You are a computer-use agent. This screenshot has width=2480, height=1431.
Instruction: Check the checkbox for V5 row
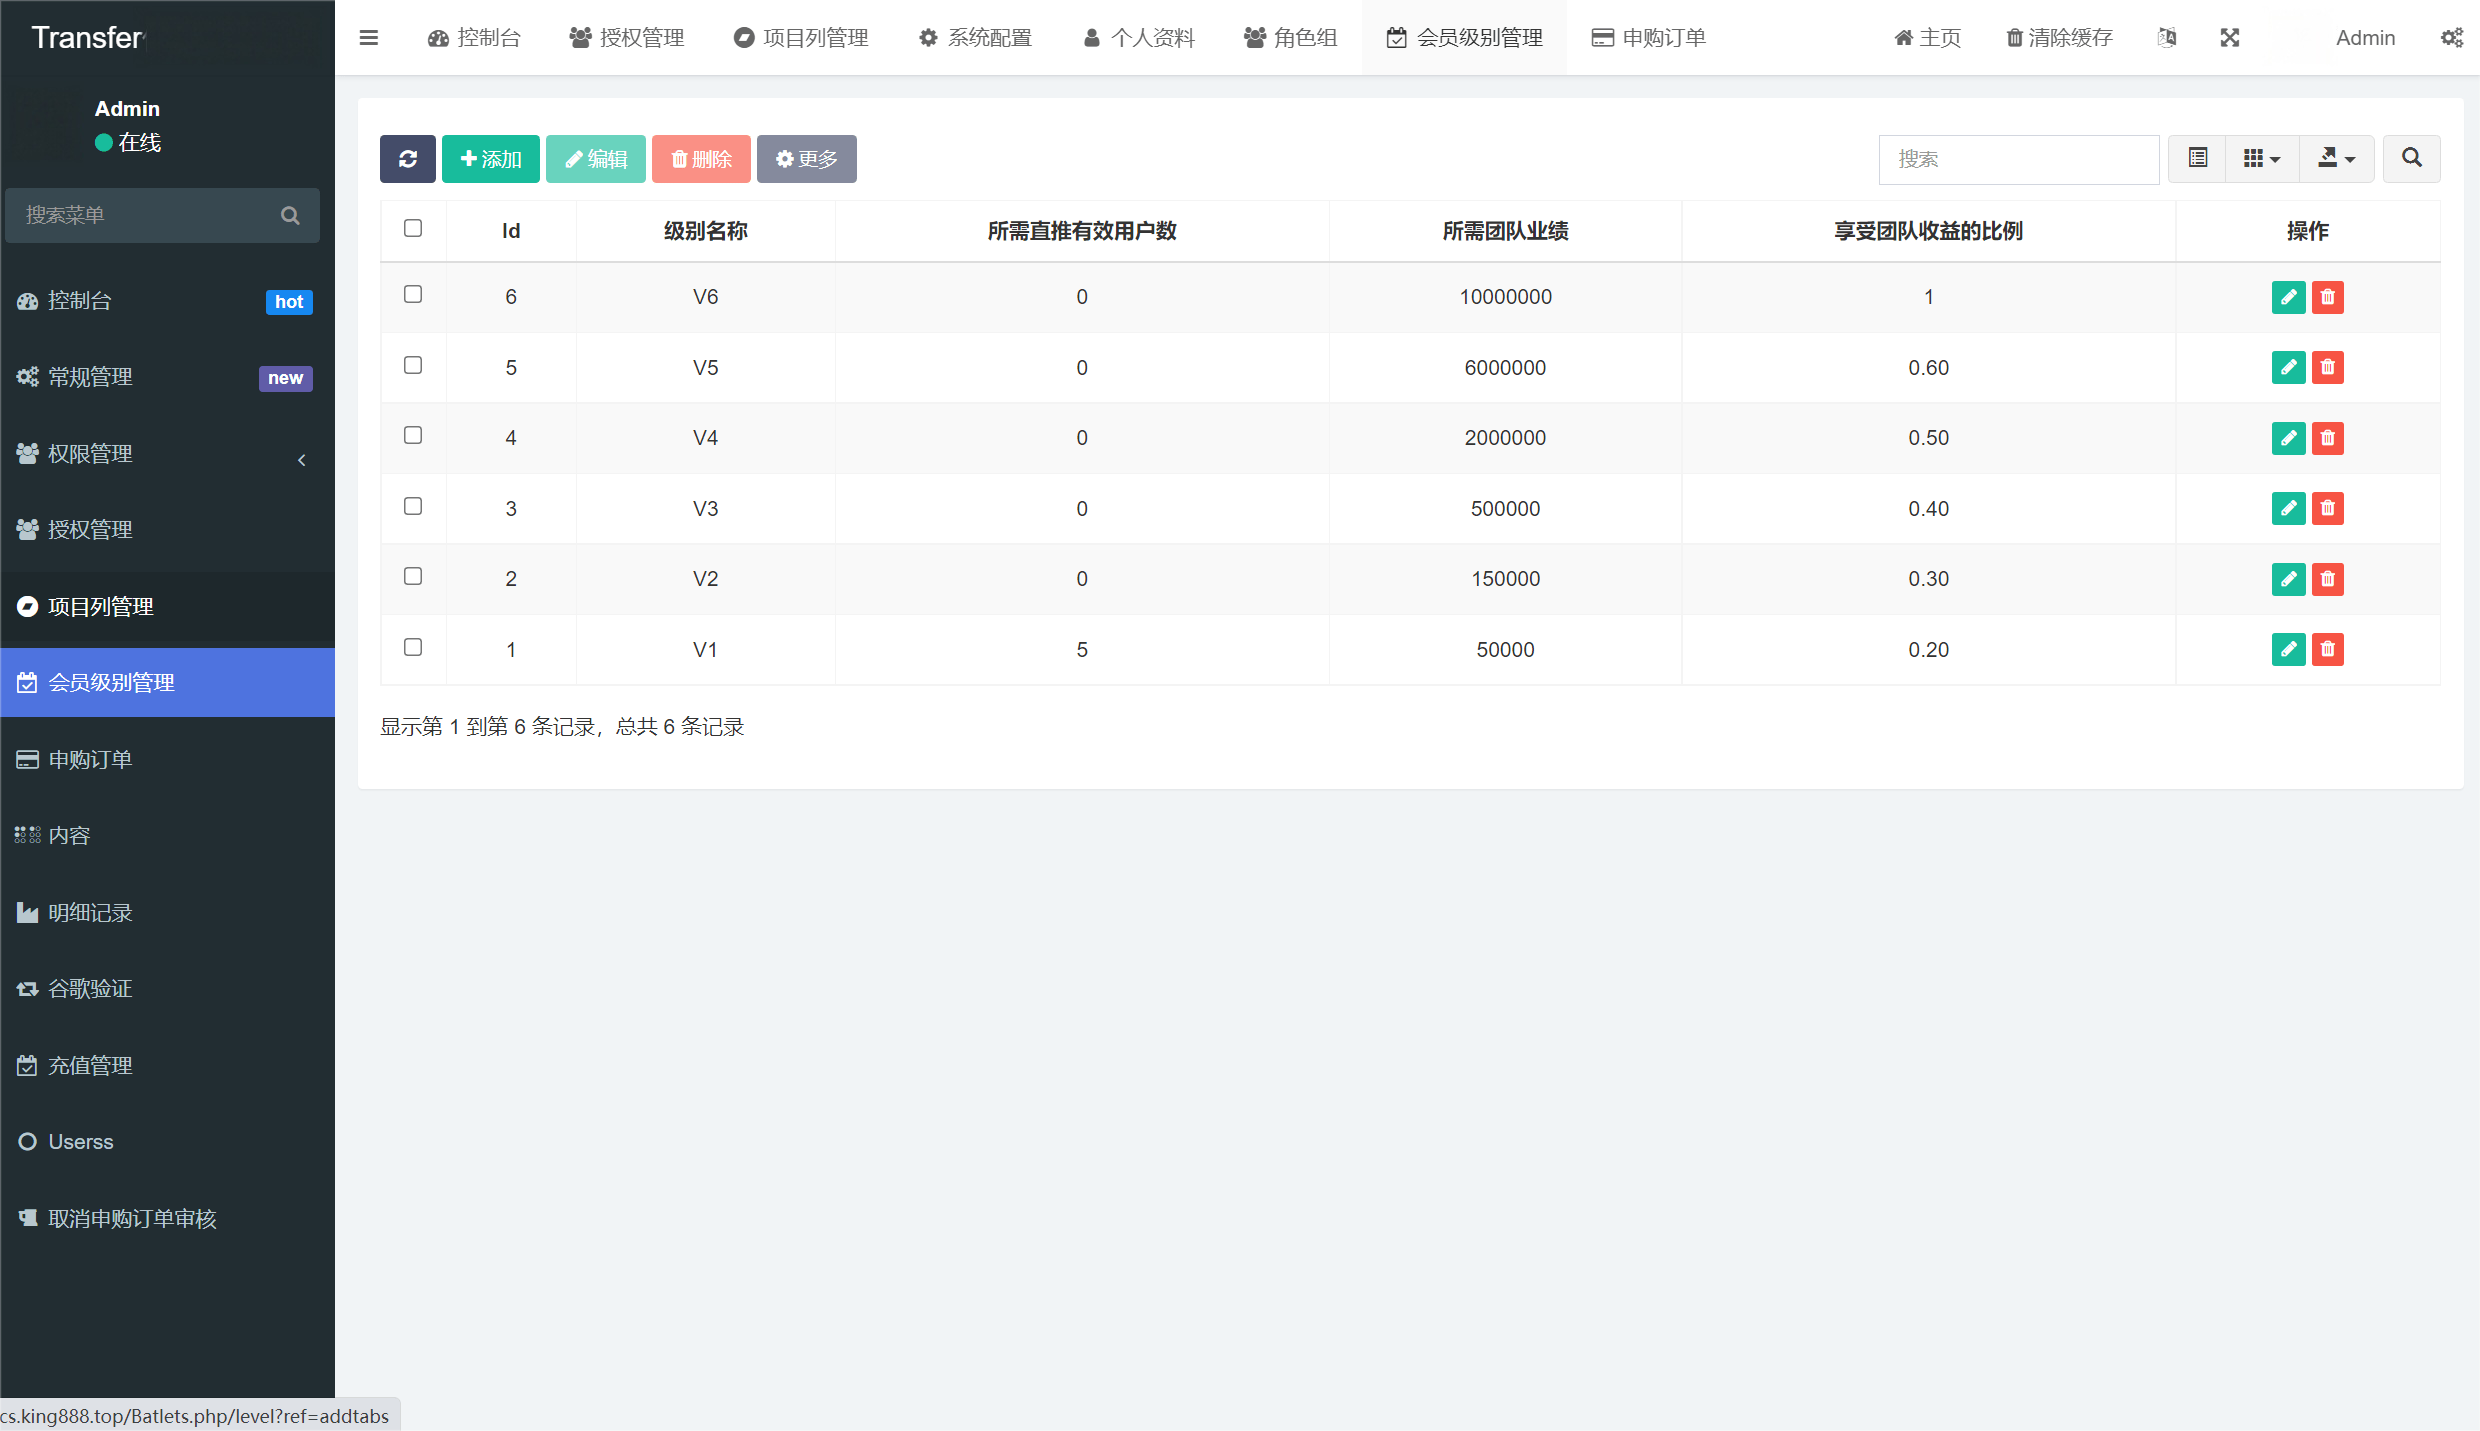pos(413,366)
